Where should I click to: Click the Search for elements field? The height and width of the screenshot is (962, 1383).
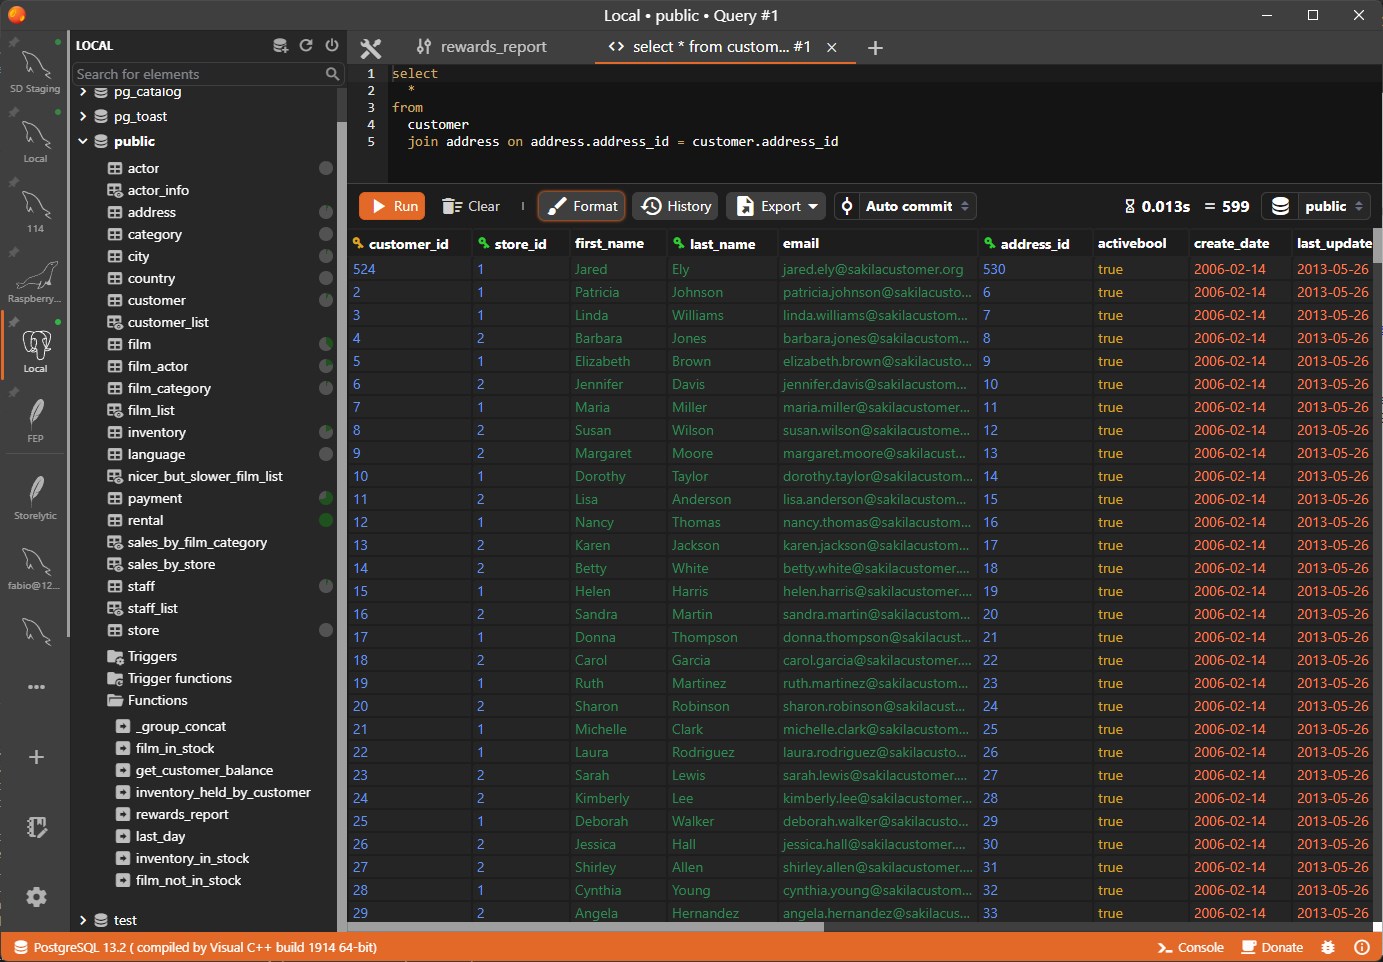(198, 74)
